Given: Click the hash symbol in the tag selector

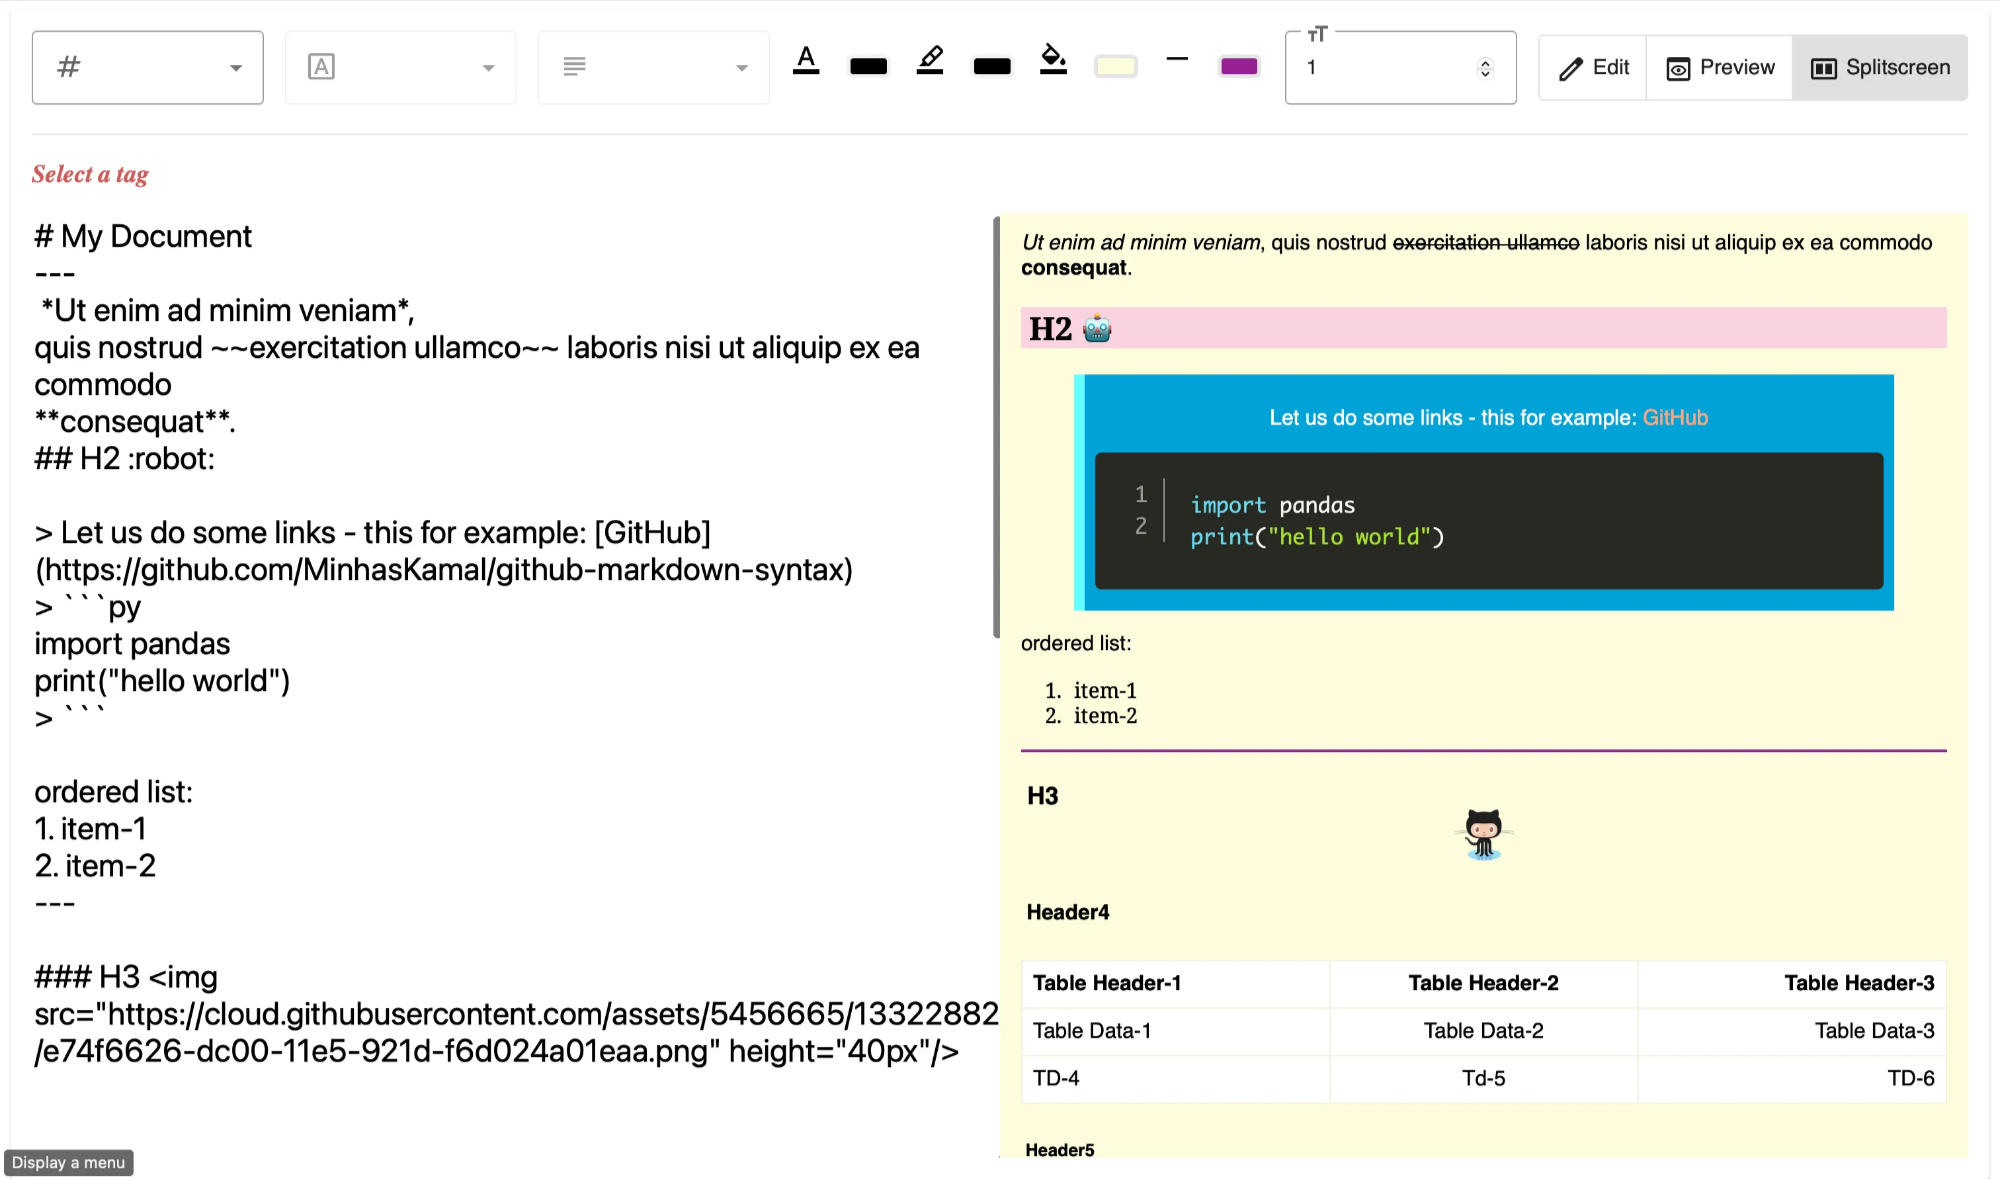Looking at the screenshot, I should pyautogui.click(x=66, y=66).
